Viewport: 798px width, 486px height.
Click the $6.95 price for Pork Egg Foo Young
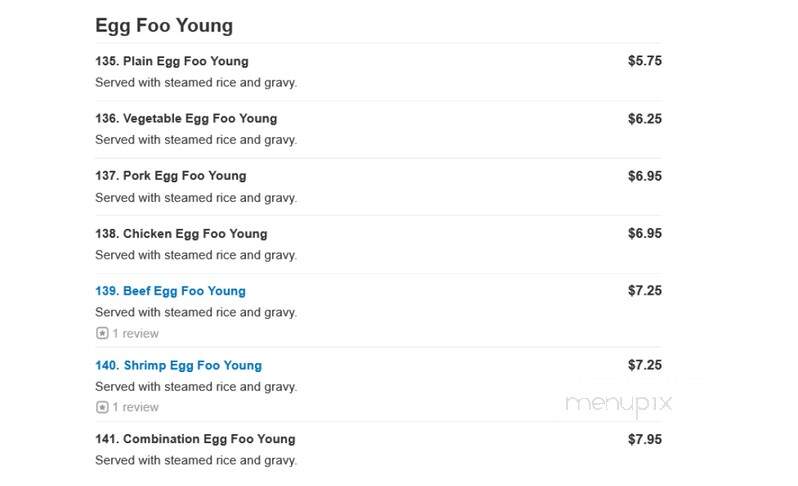(x=645, y=177)
